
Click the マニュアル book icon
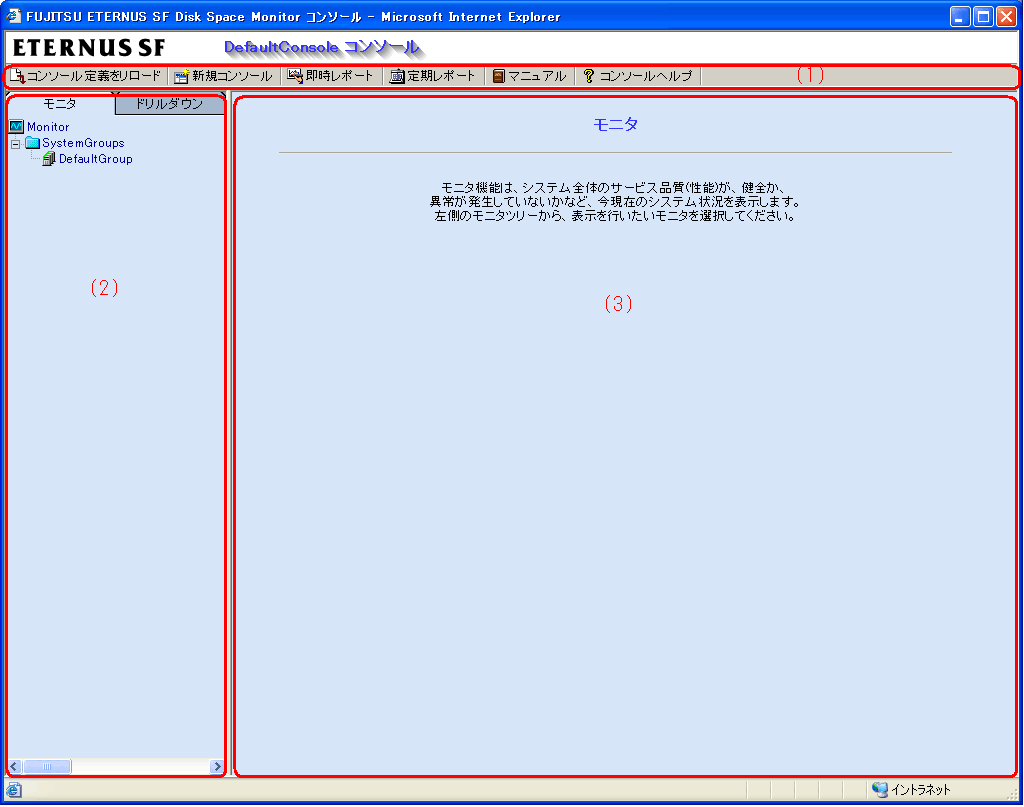[x=498, y=76]
